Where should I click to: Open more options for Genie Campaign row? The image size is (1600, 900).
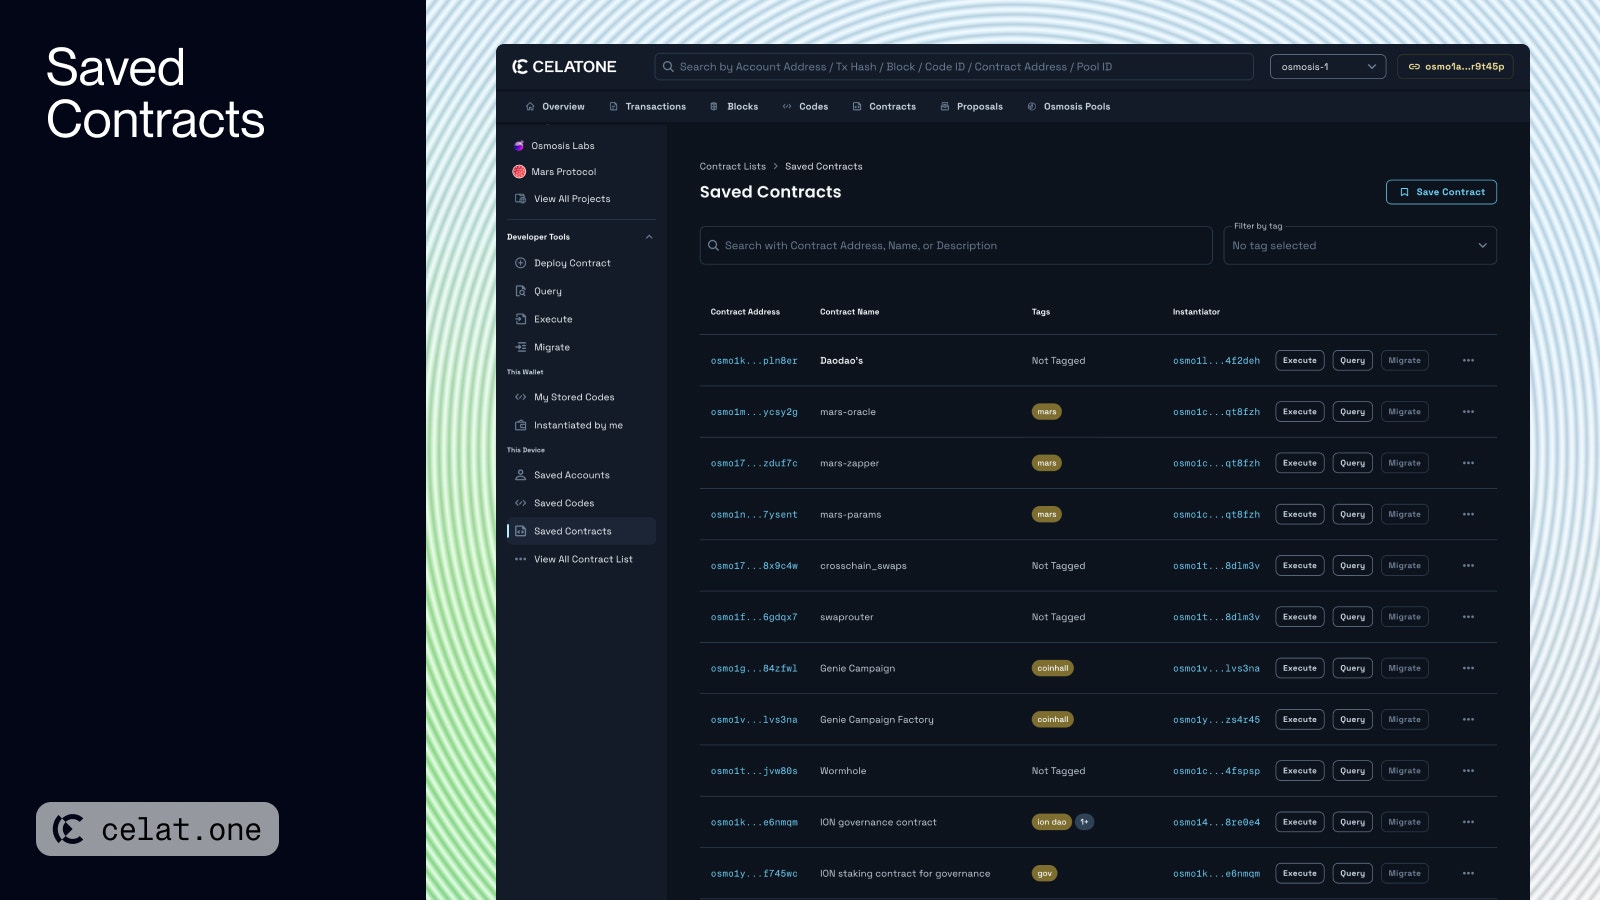point(1468,668)
